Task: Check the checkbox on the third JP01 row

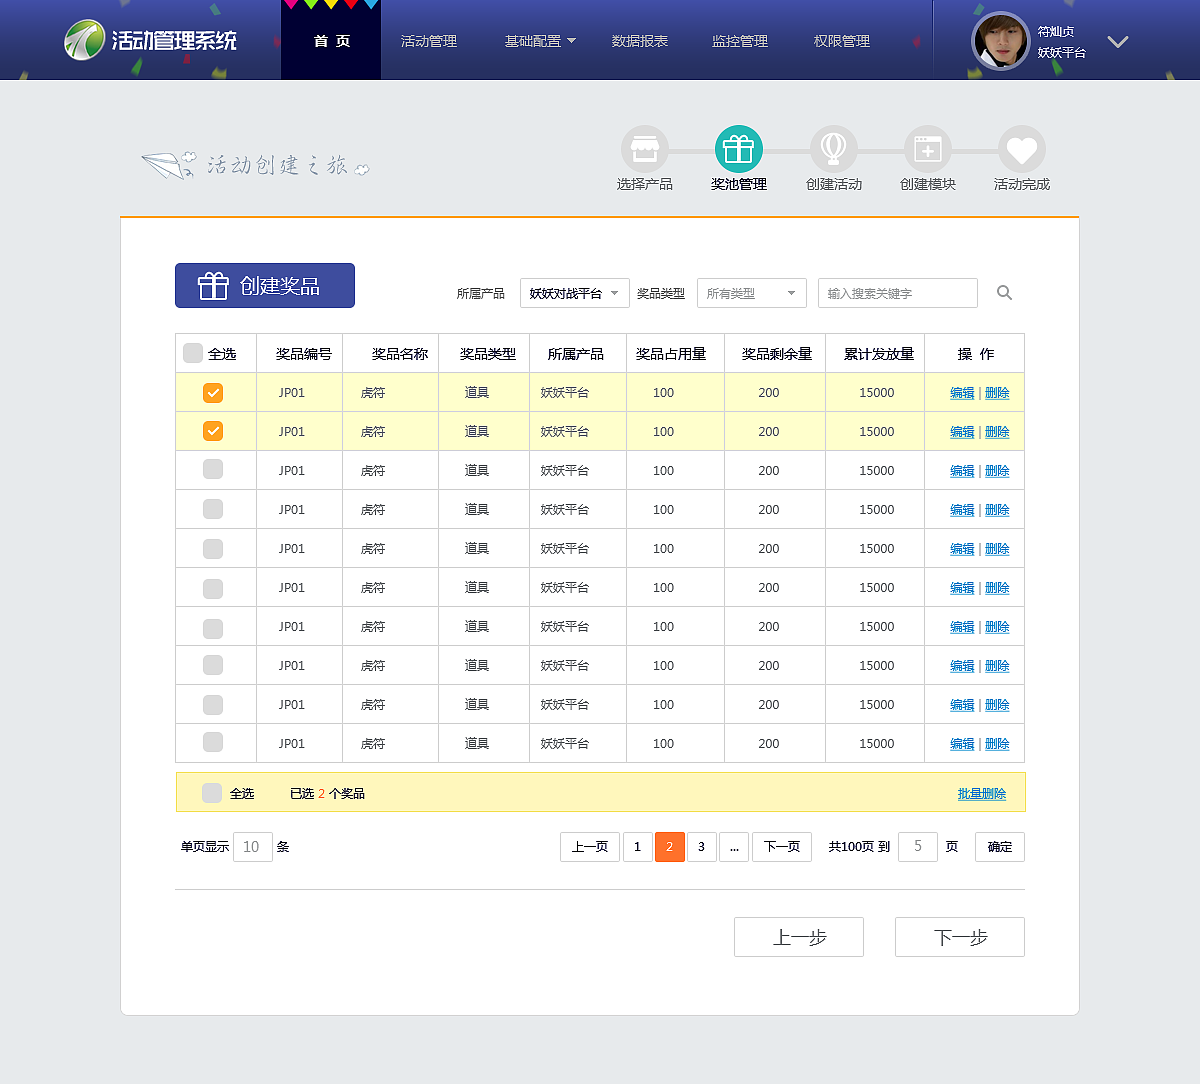Action: (212, 470)
